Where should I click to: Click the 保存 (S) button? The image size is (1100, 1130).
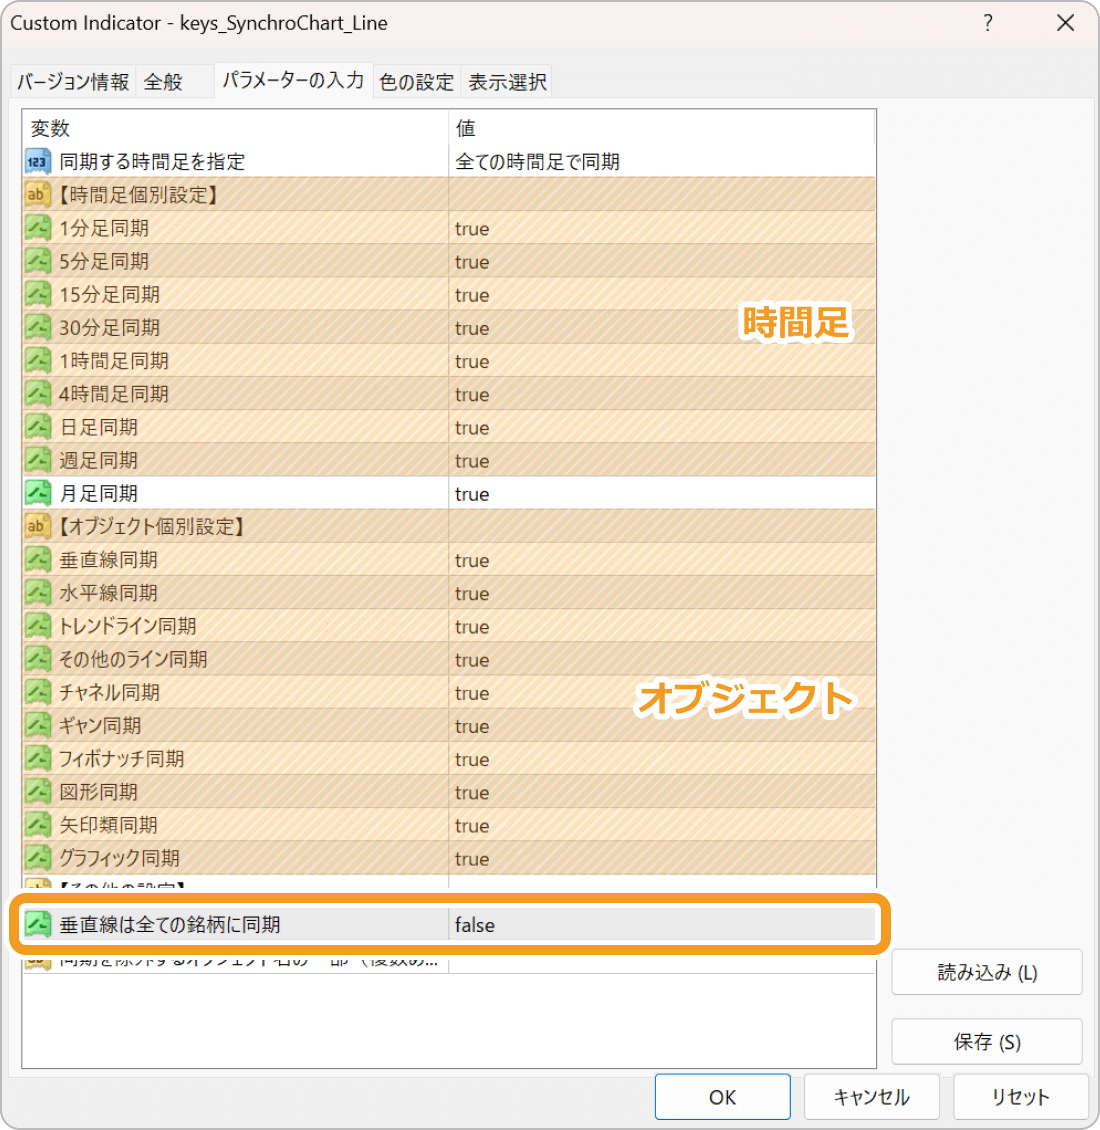(x=987, y=1041)
